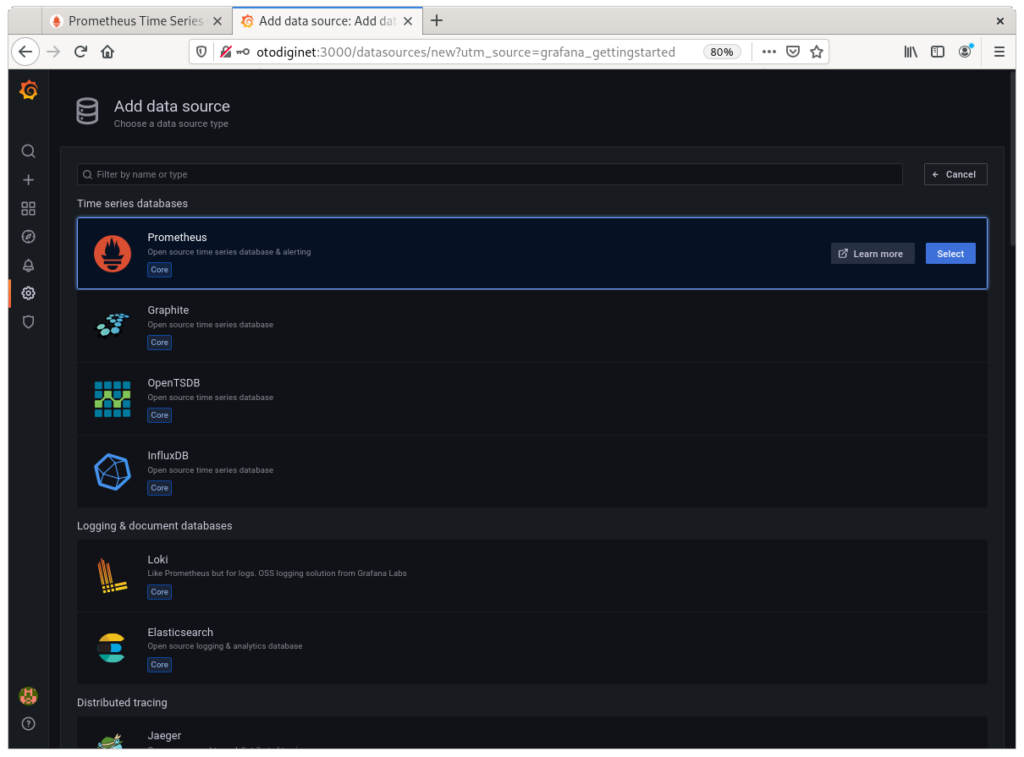Screen dimensions: 1024x757
Task: Save page to Pocket icon
Action: click(793, 52)
